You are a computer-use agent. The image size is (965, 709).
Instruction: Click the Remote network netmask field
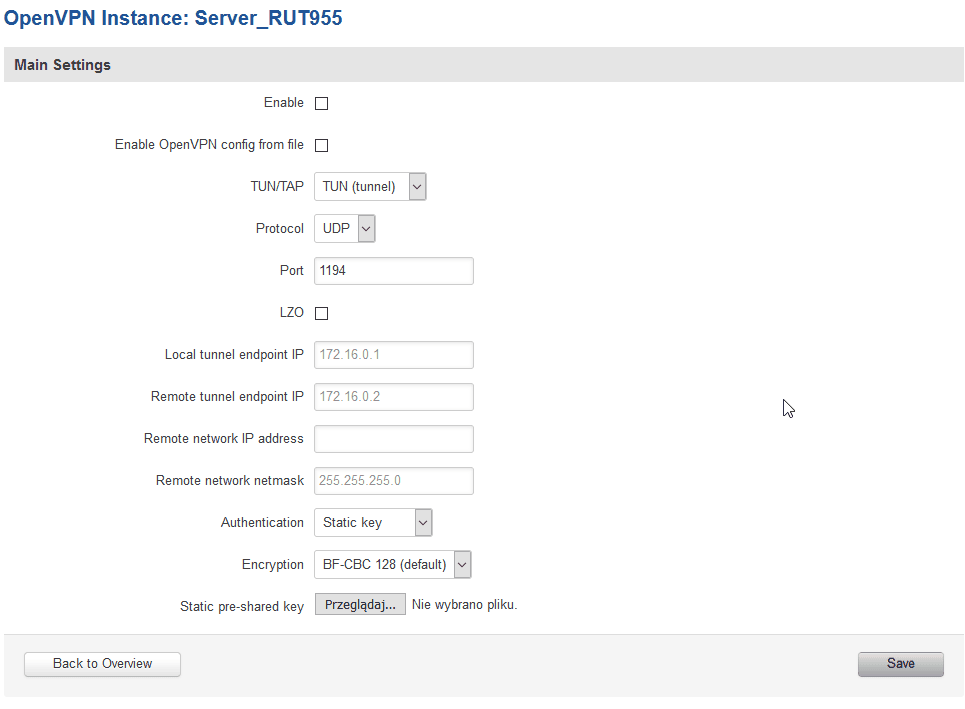pos(393,481)
